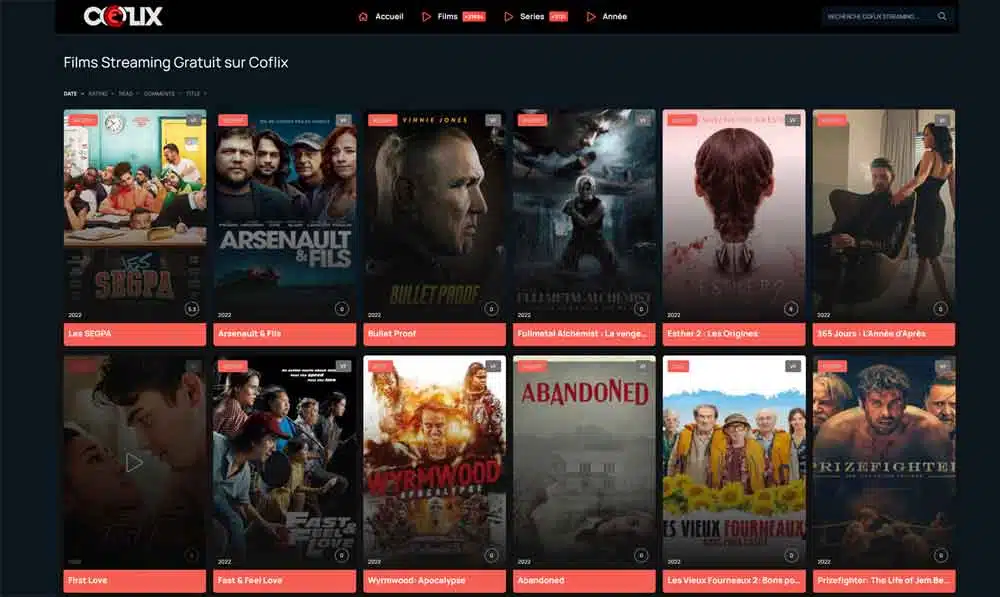Click the play icon on First Love poster

[x=134, y=462]
